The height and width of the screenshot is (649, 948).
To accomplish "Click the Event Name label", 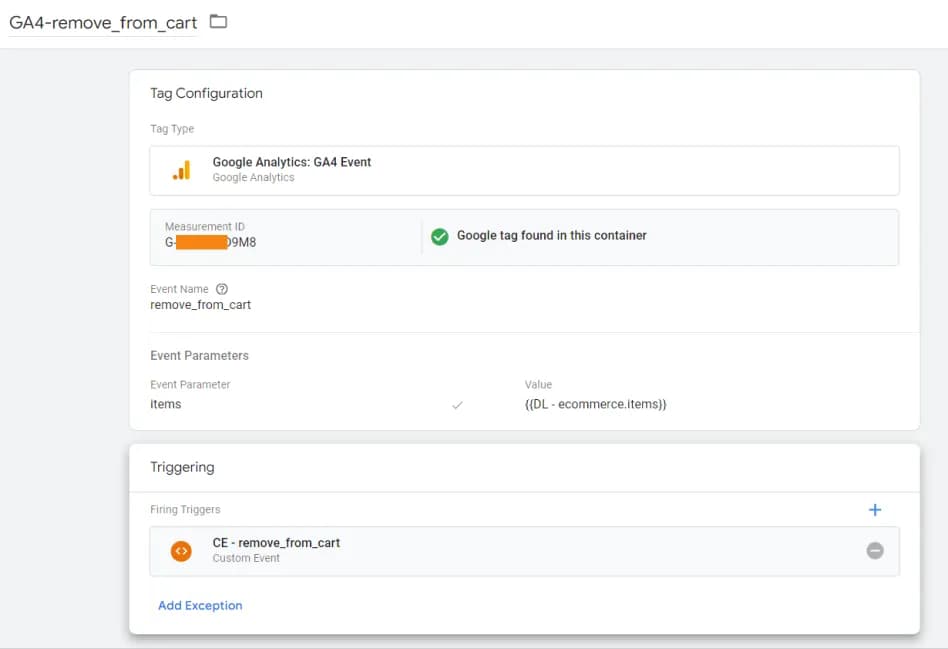I will (179, 289).
